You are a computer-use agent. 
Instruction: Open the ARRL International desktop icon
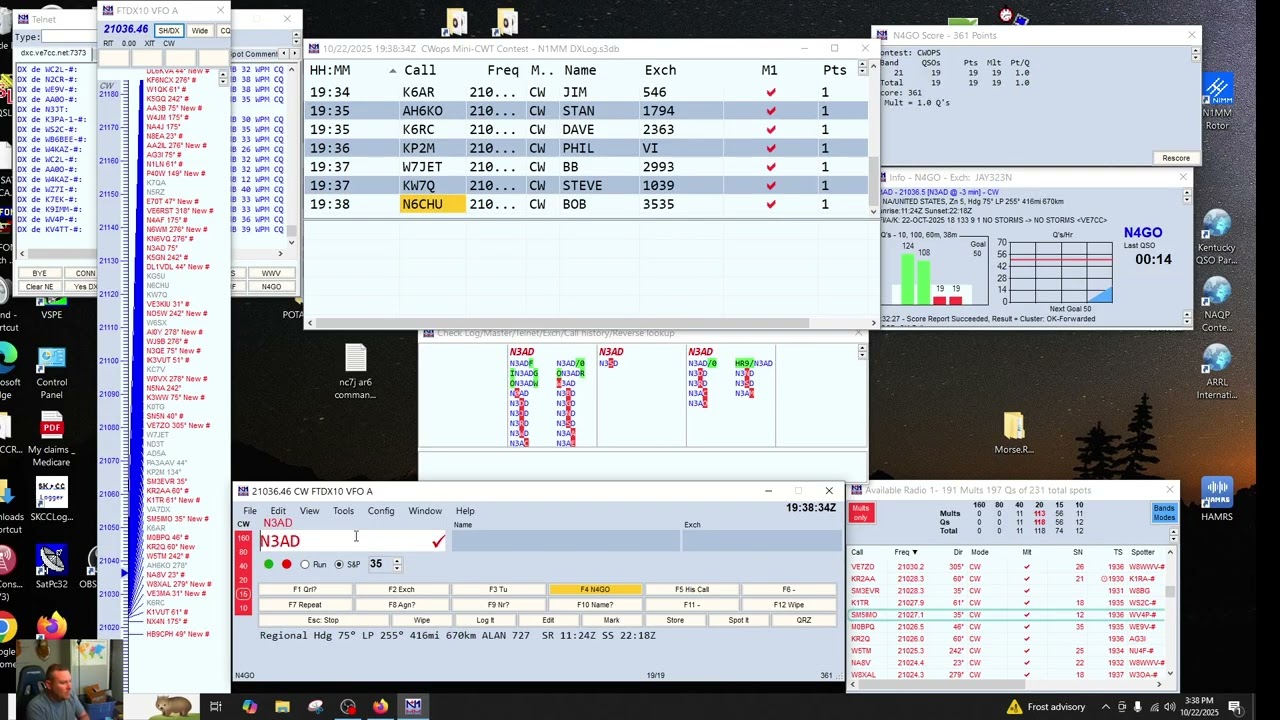[x=1217, y=372]
